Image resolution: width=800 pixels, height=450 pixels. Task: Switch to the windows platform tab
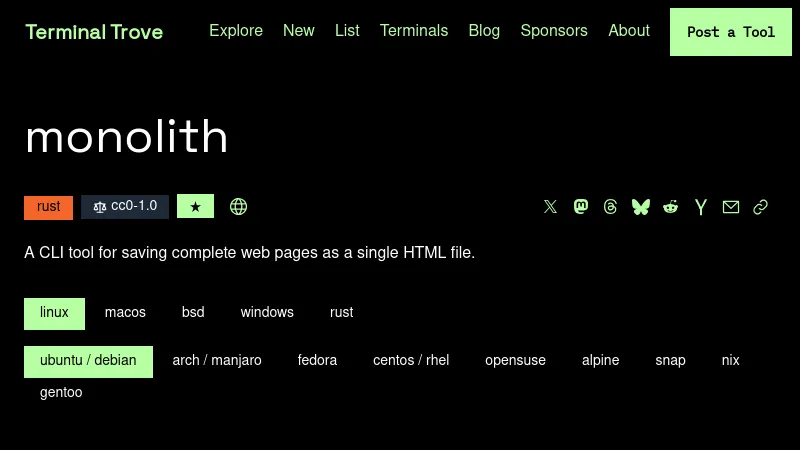click(267, 313)
